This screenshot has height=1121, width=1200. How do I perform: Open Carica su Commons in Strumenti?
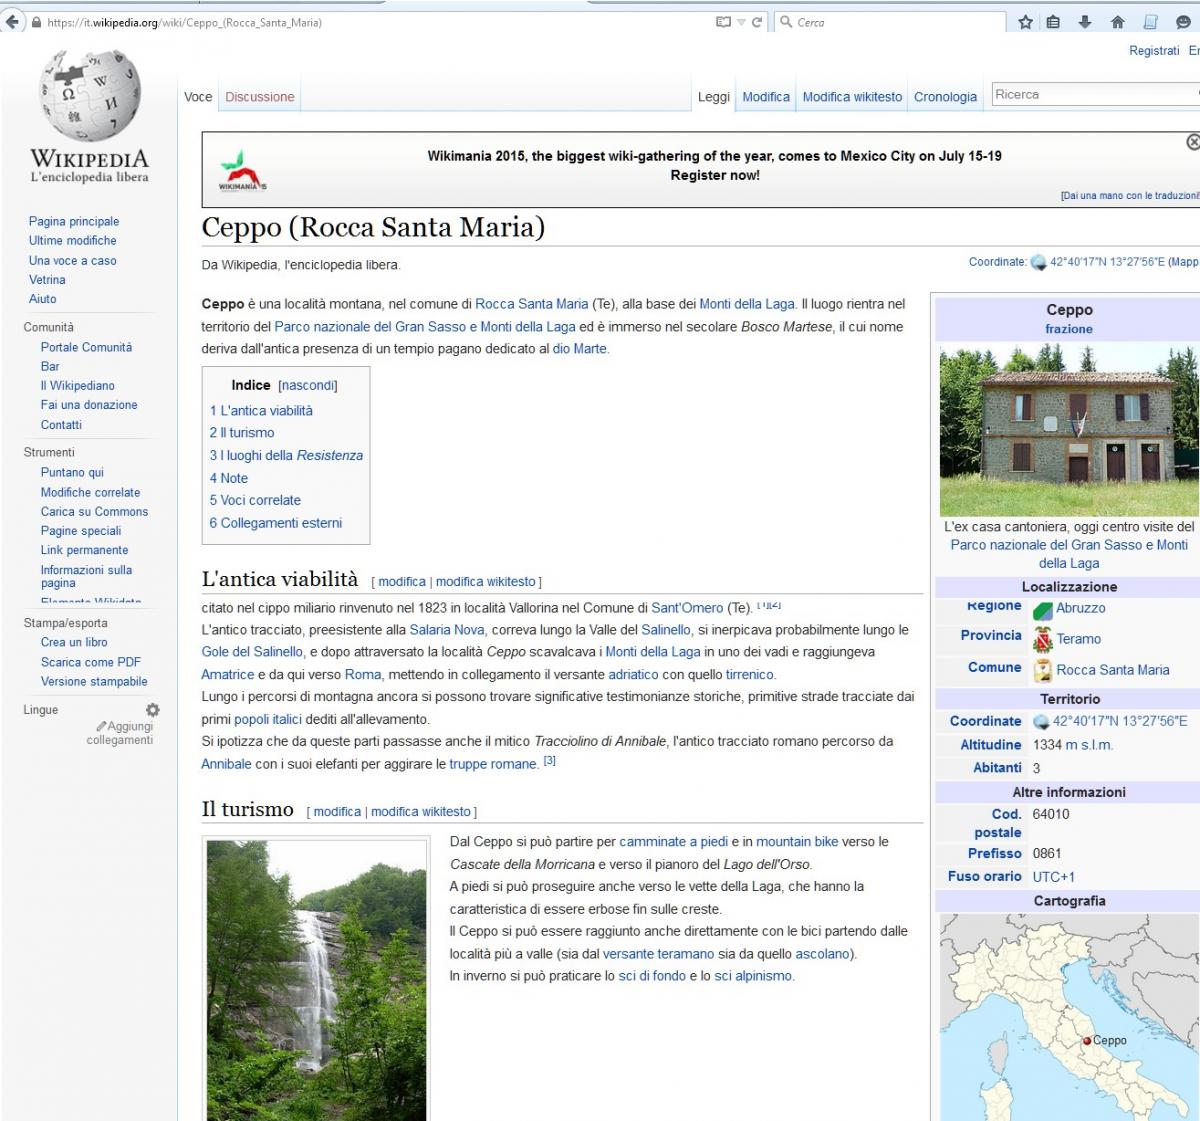point(94,512)
